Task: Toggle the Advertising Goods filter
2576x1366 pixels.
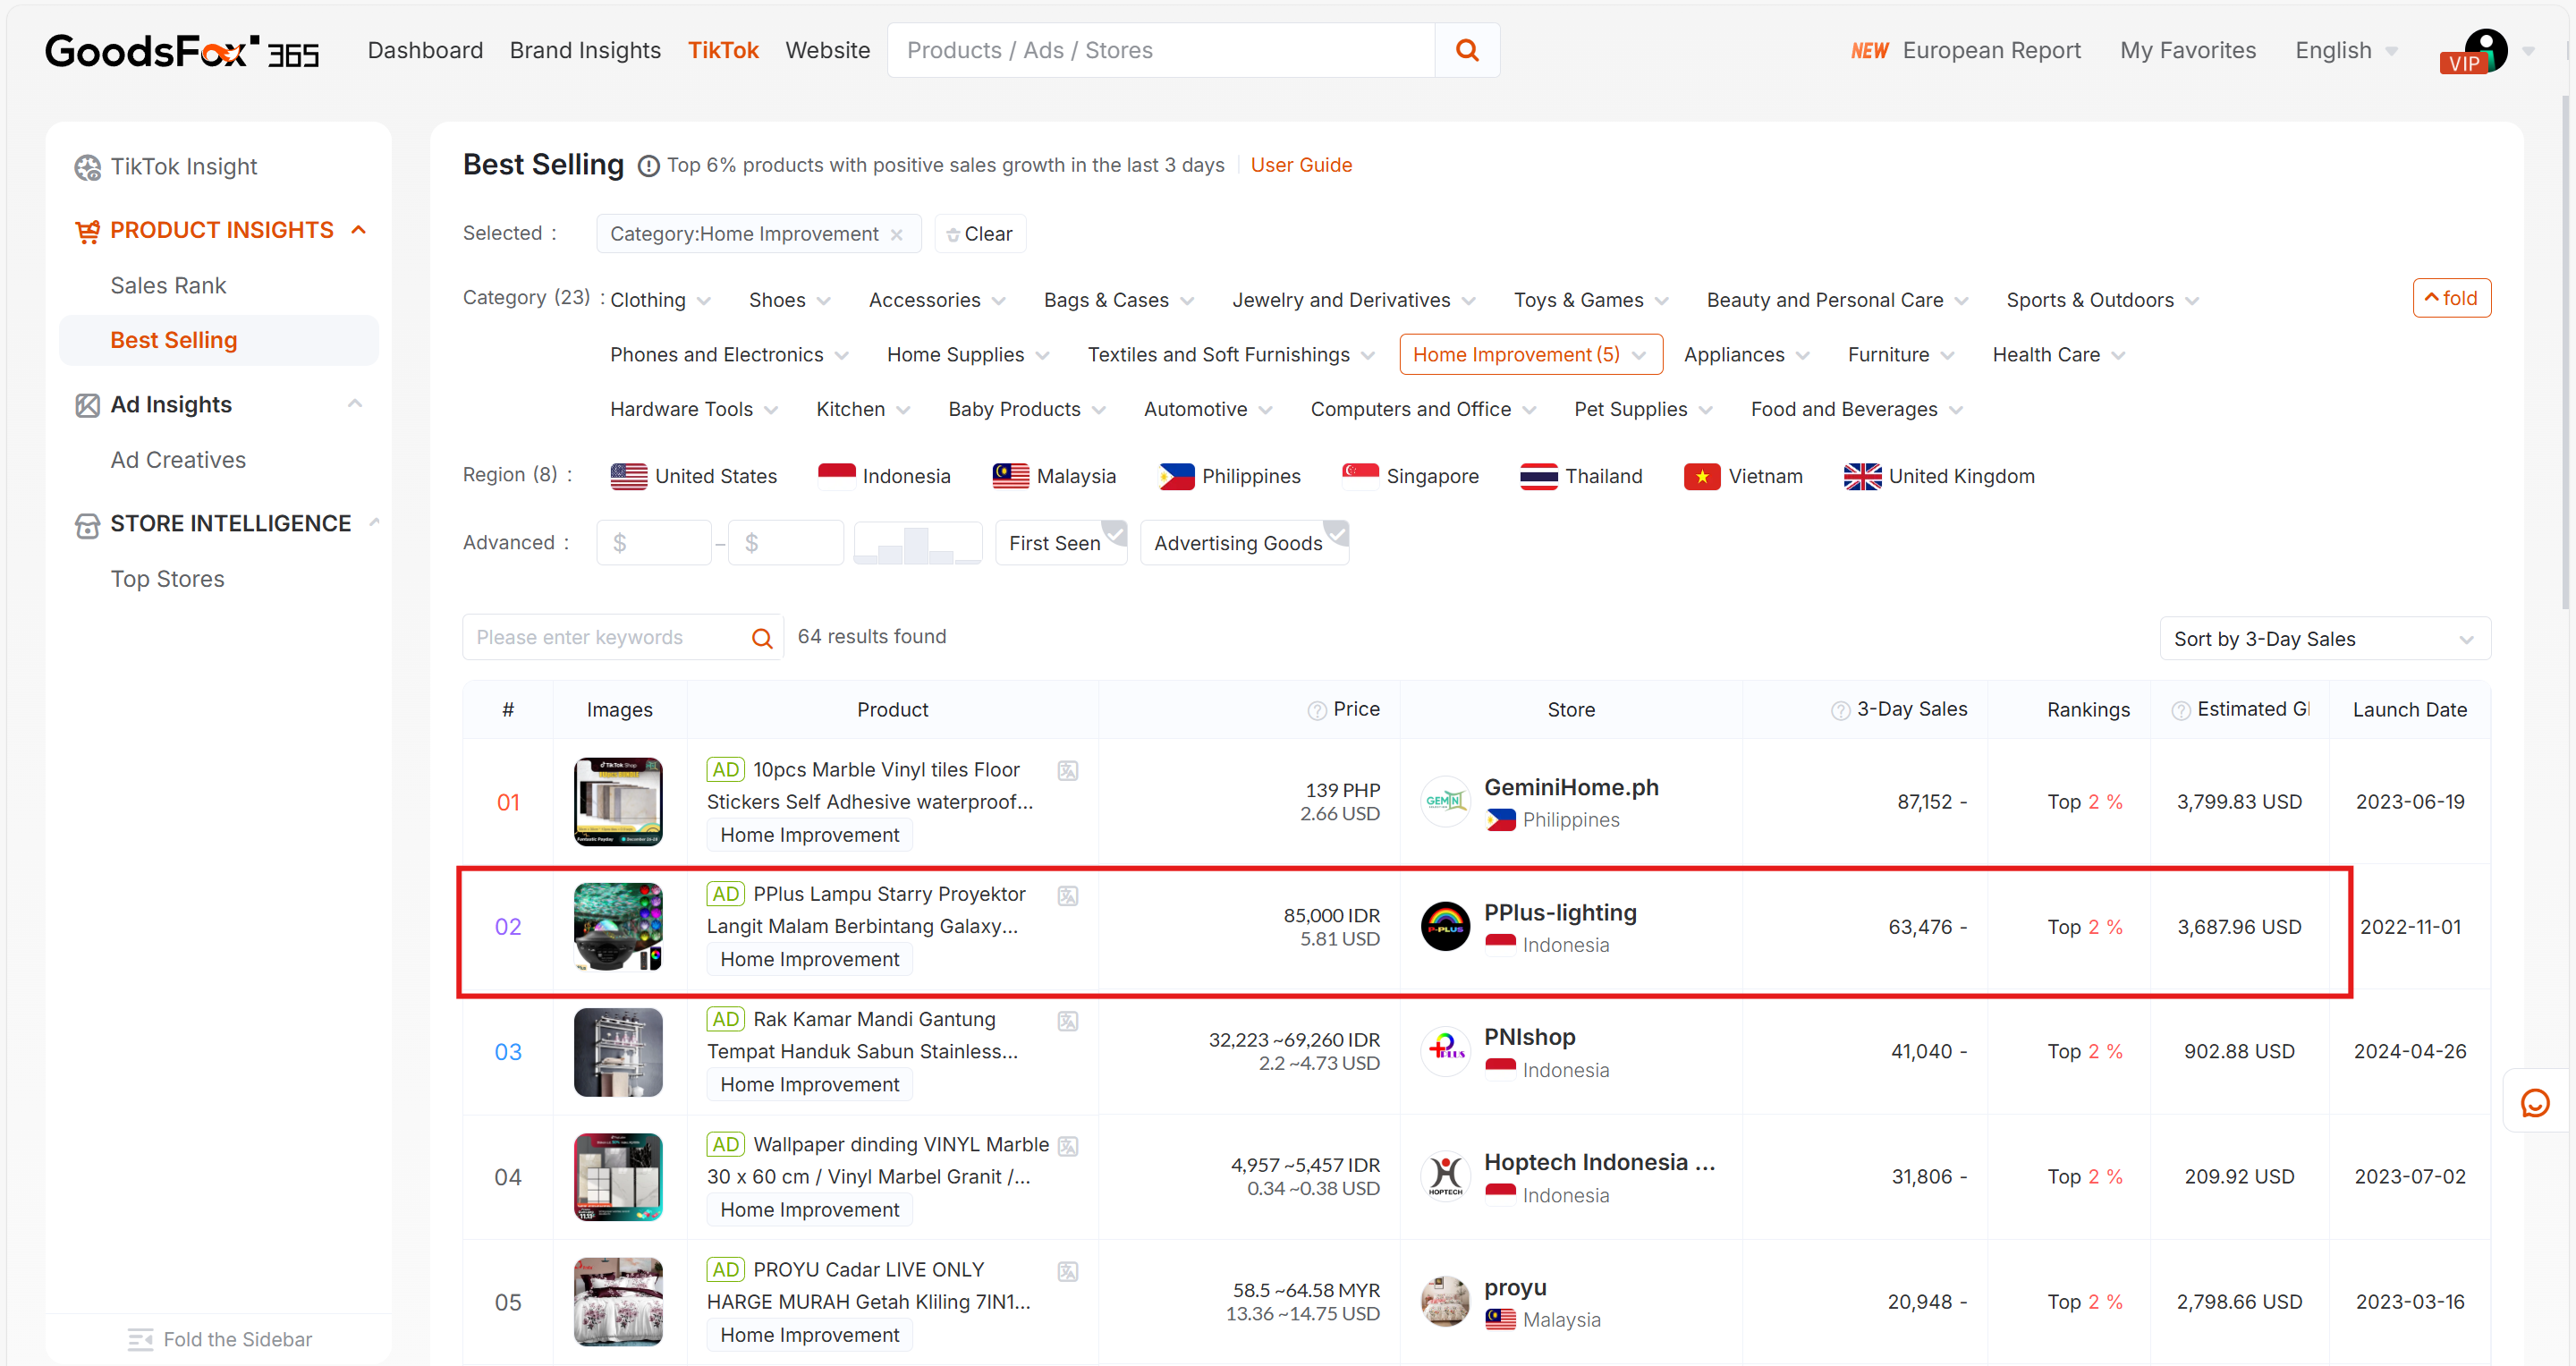Action: coord(1244,543)
